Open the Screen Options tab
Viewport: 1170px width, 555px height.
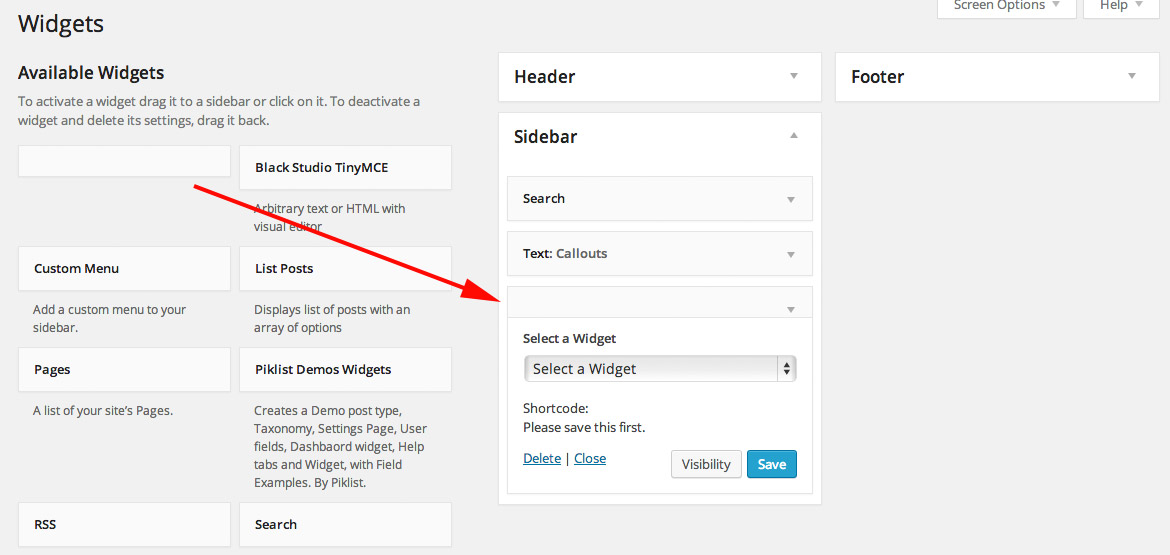click(1006, 6)
